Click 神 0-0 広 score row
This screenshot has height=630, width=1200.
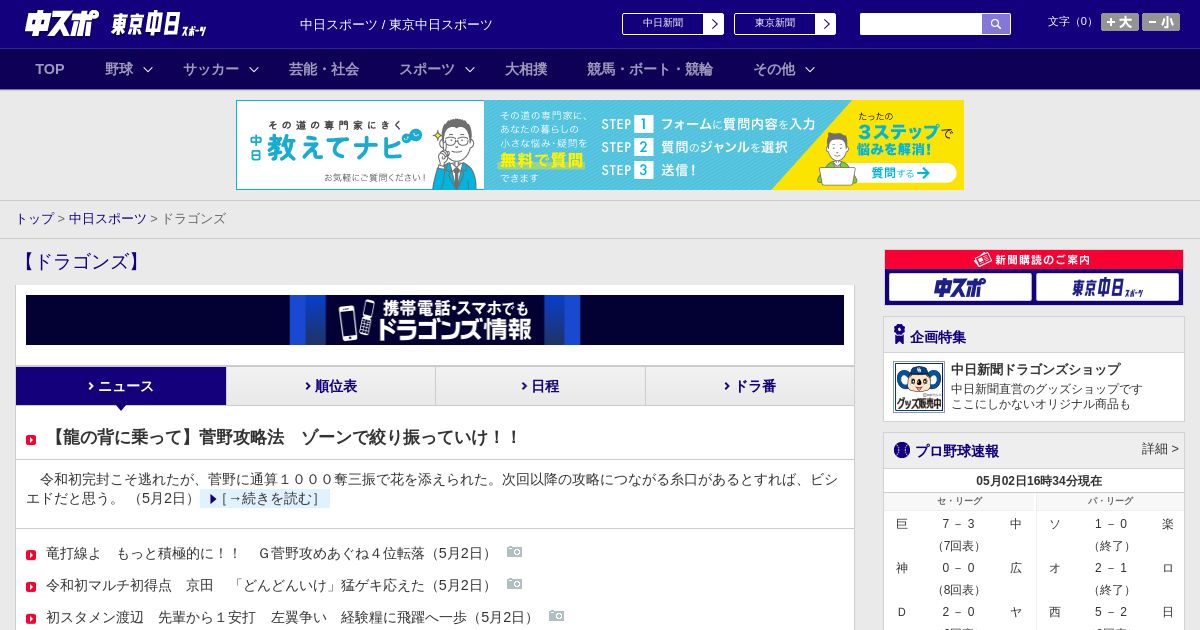(x=959, y=568)
